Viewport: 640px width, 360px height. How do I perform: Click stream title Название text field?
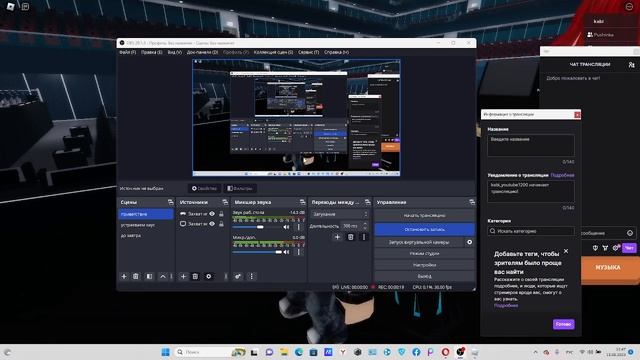[531, 145]
